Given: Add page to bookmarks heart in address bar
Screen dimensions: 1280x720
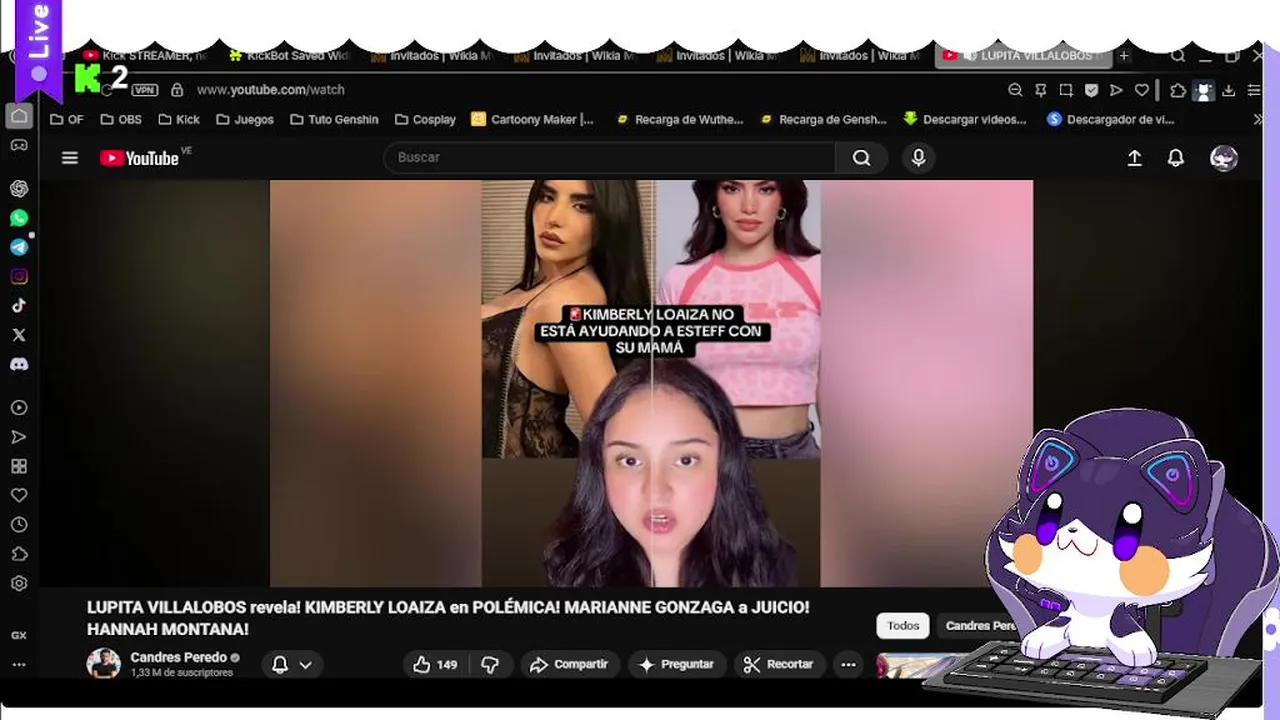Looking at the screenshot, I should [x=1141, y=90].
